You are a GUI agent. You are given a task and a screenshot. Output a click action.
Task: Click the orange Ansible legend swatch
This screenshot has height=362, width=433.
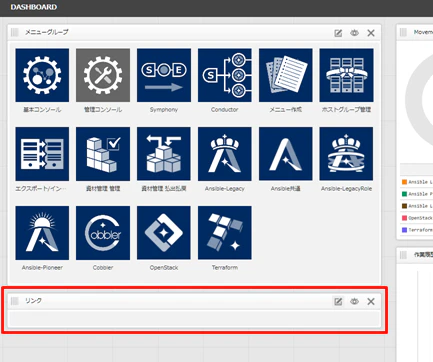click(404, 182)
